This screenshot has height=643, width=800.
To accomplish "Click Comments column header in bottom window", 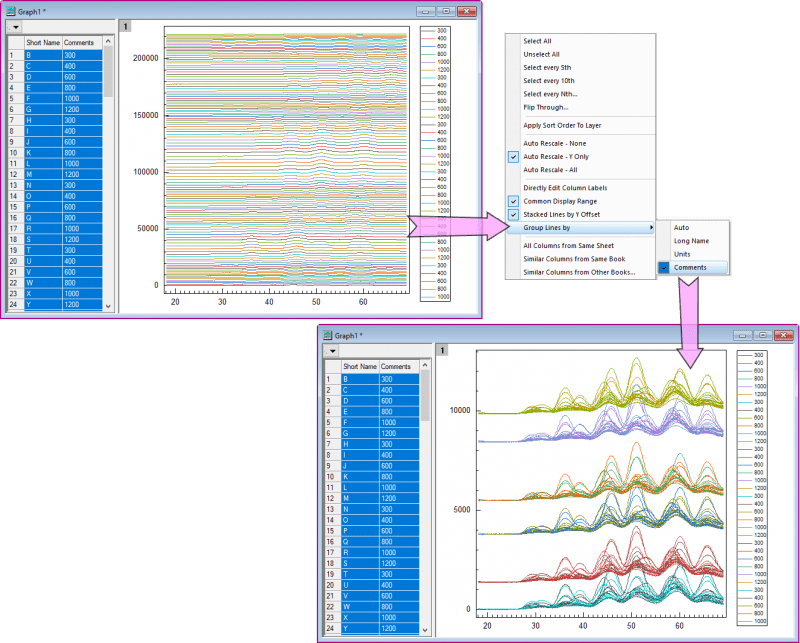I will (399, 366).
